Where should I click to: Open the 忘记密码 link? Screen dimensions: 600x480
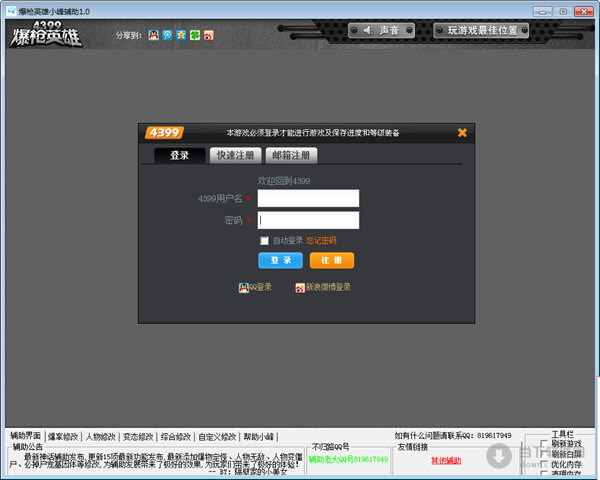[321, 240]
